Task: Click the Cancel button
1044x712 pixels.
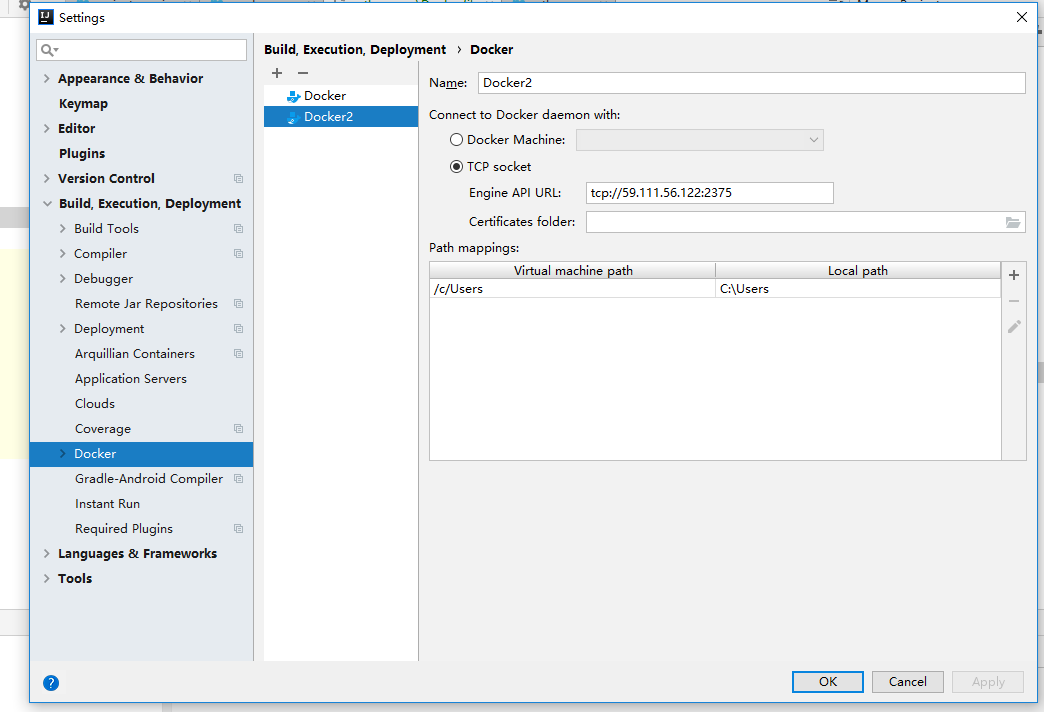Action: (908, 681)
